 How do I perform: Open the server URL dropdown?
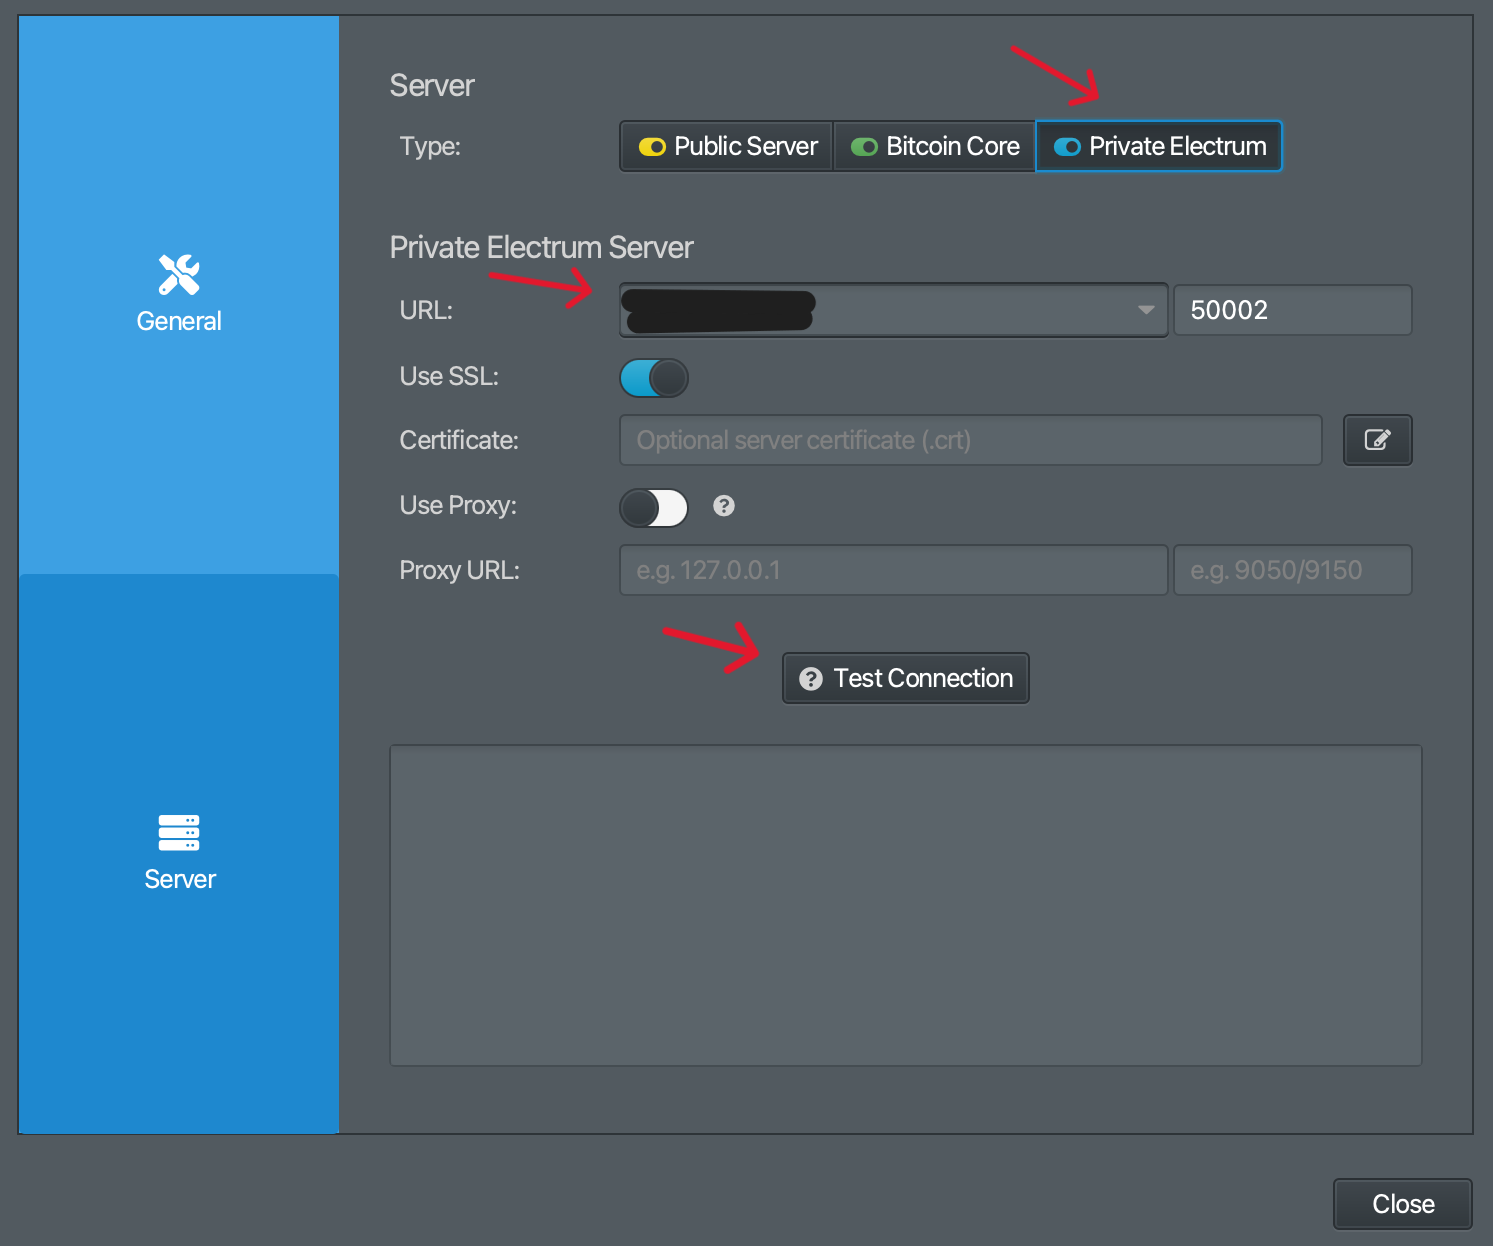[1146, 310]
